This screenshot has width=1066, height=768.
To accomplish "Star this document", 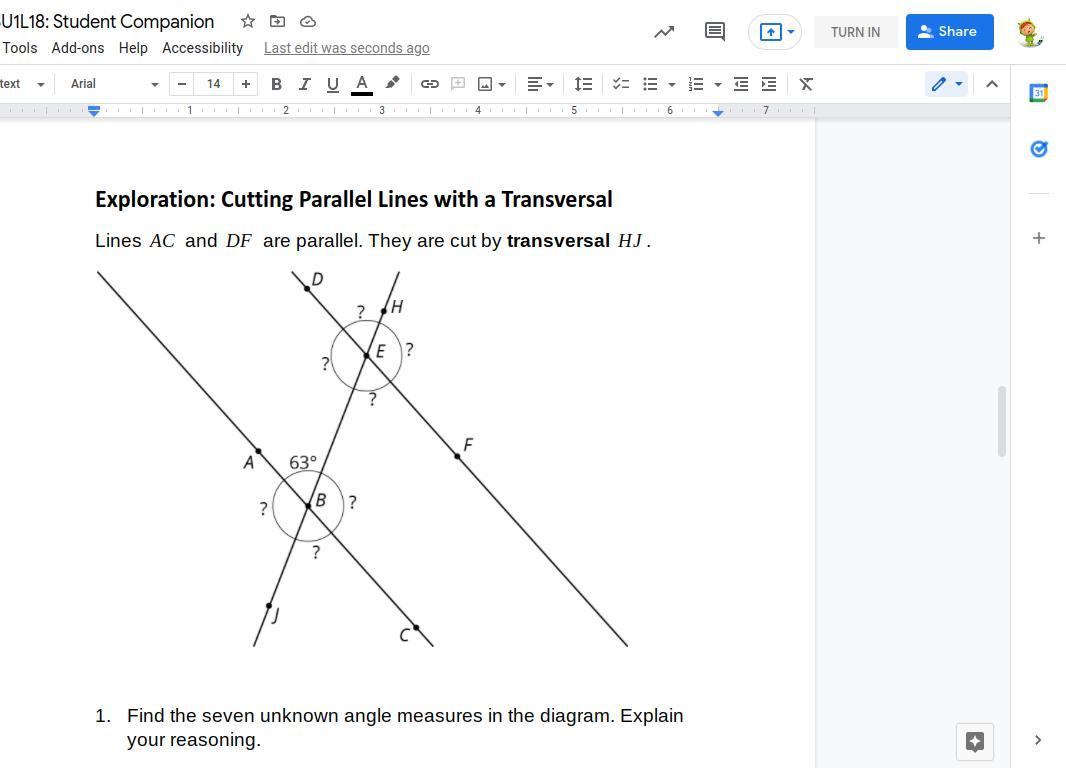I will pyautogui.click(x=248, y=21).
